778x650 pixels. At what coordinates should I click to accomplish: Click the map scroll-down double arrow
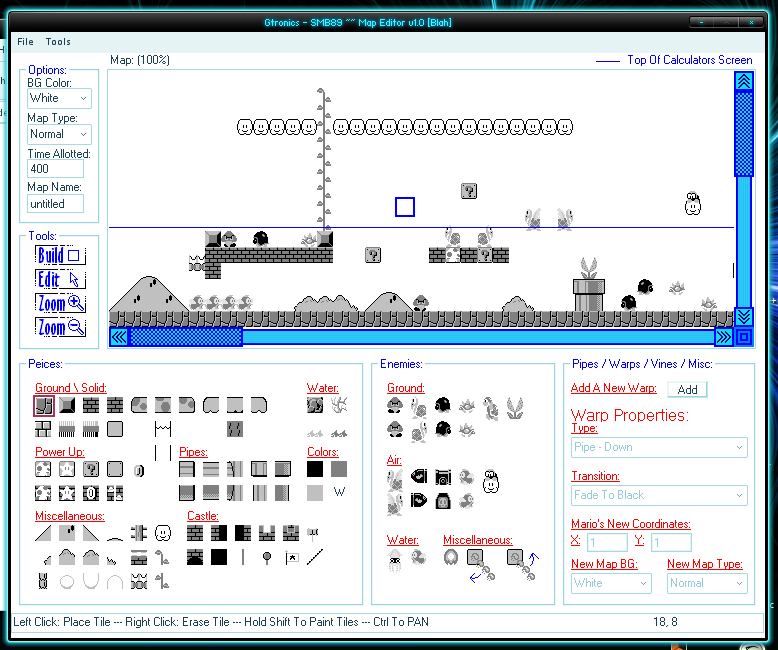pos(744,316)
